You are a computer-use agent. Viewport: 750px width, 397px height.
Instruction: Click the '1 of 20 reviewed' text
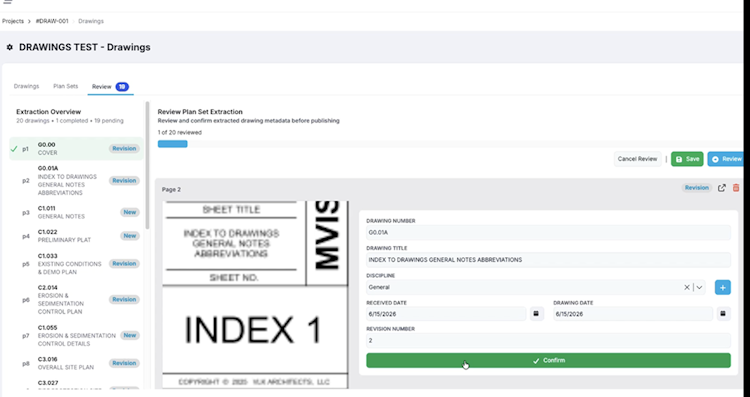(180, 132)
